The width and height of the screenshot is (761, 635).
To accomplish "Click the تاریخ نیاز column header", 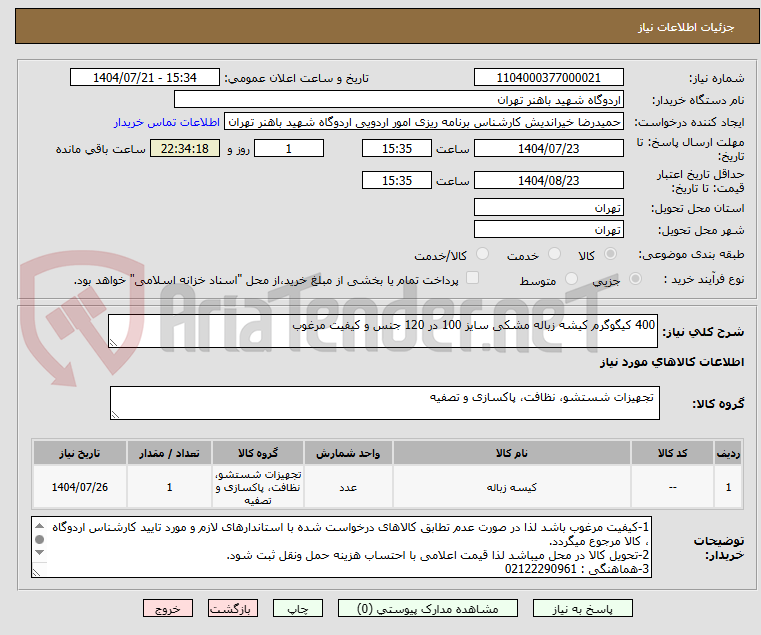I will tap(80, 453).
